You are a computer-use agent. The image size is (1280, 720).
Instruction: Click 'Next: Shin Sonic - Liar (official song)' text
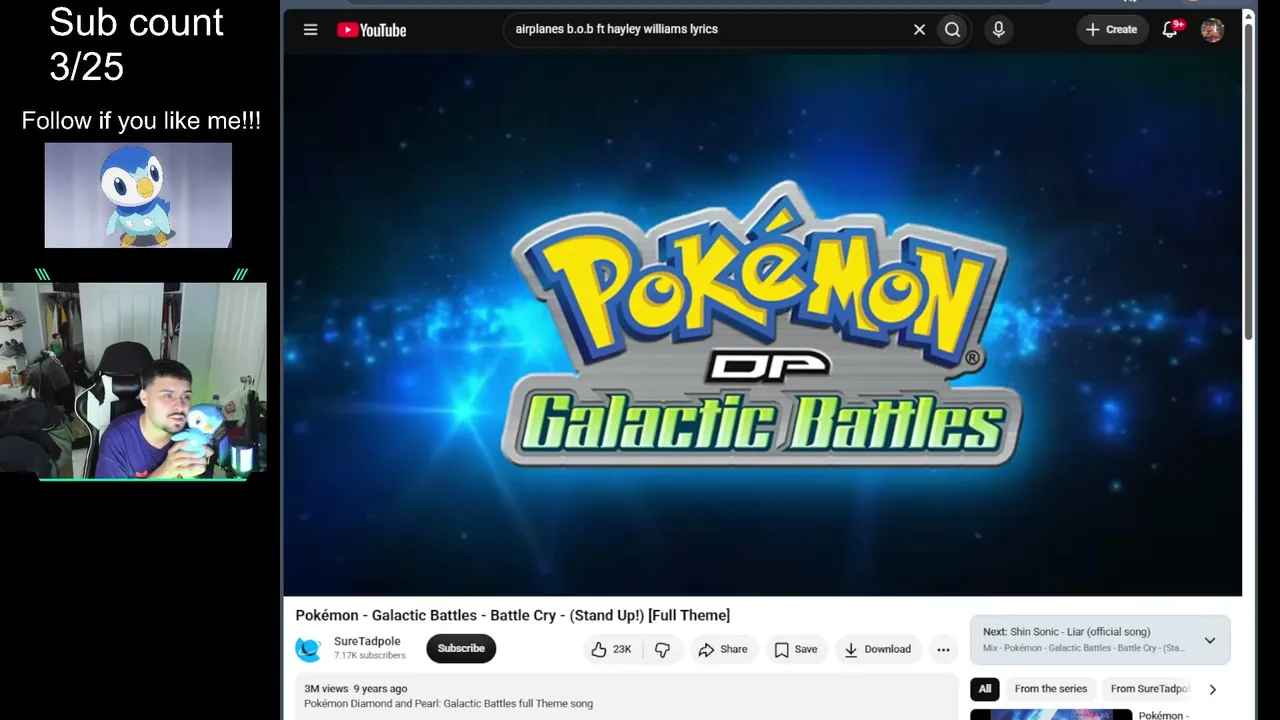click(1066, 632)
